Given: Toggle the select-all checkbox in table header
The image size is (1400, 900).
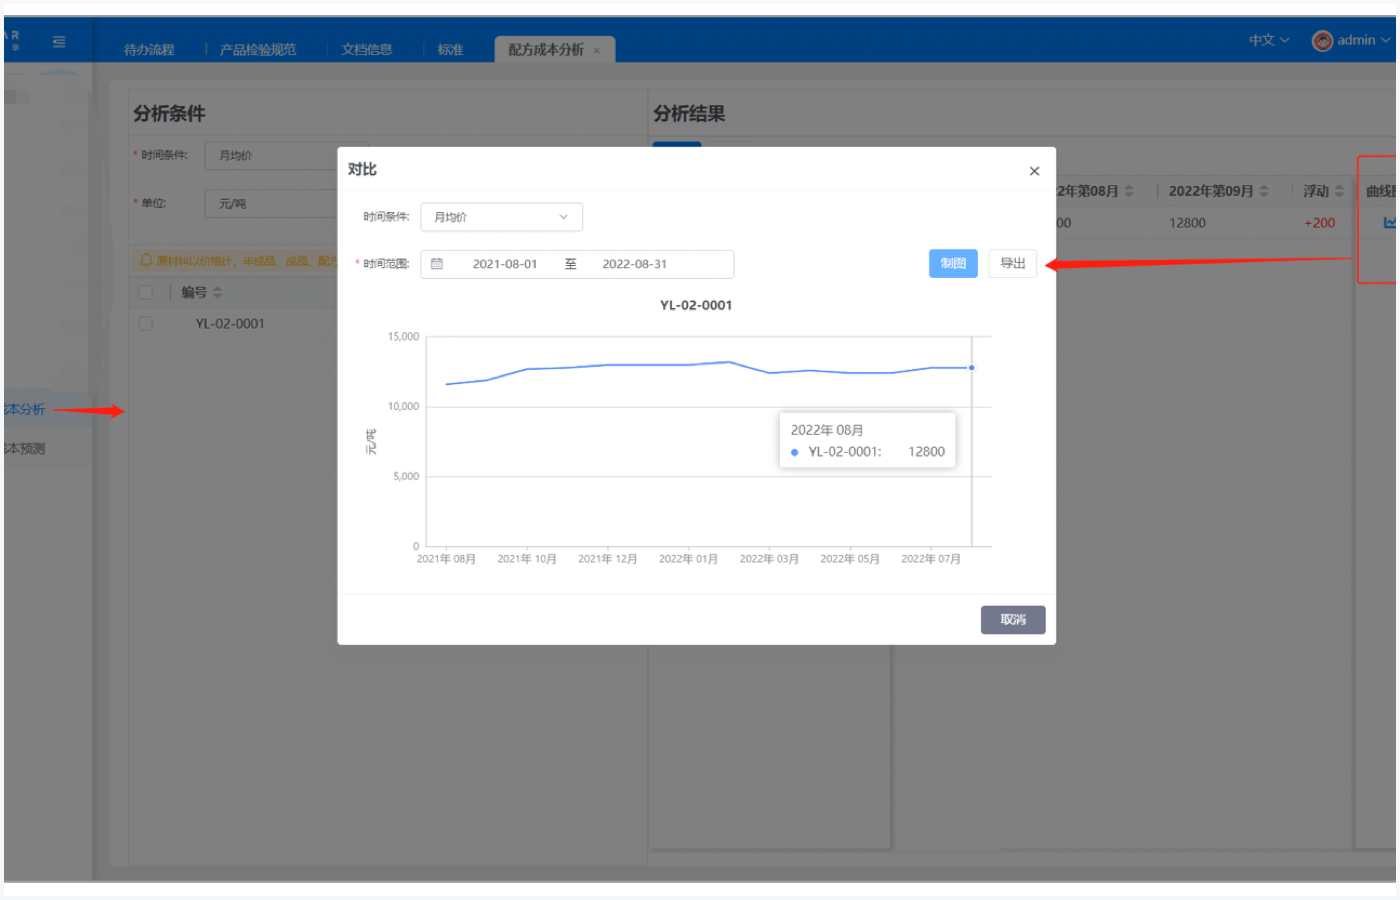Looking at the screenshot, I should point(146,293).
